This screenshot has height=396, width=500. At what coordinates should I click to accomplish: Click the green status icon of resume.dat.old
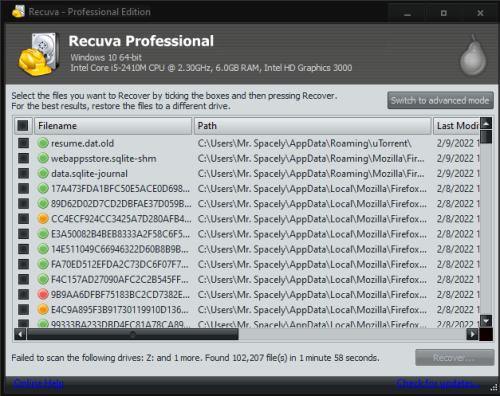(43, 143)
